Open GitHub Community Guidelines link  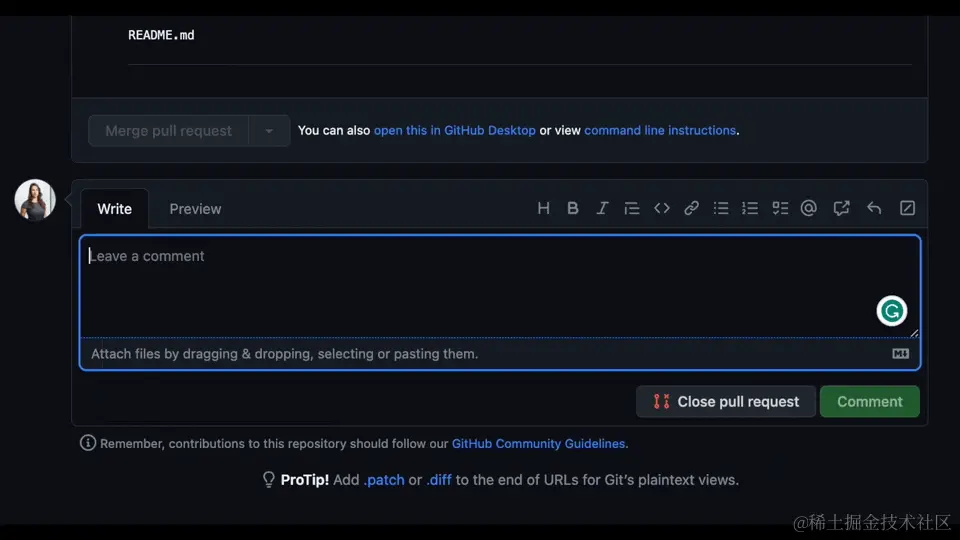click(538, 443)
